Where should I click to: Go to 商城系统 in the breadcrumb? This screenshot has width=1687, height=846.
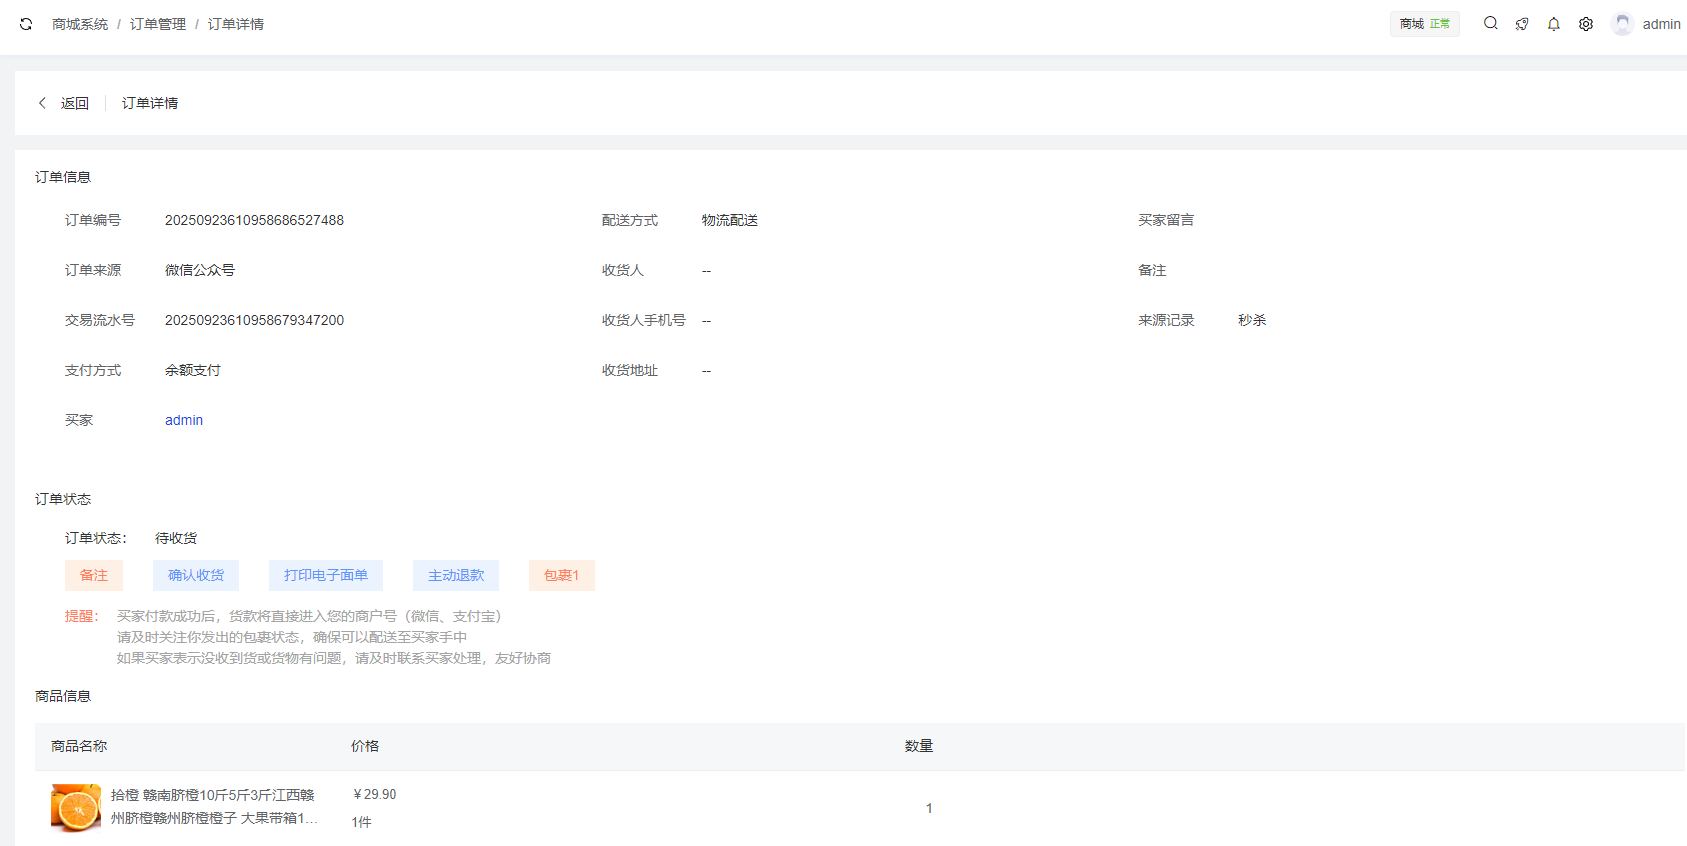click(x=80, y=24)
